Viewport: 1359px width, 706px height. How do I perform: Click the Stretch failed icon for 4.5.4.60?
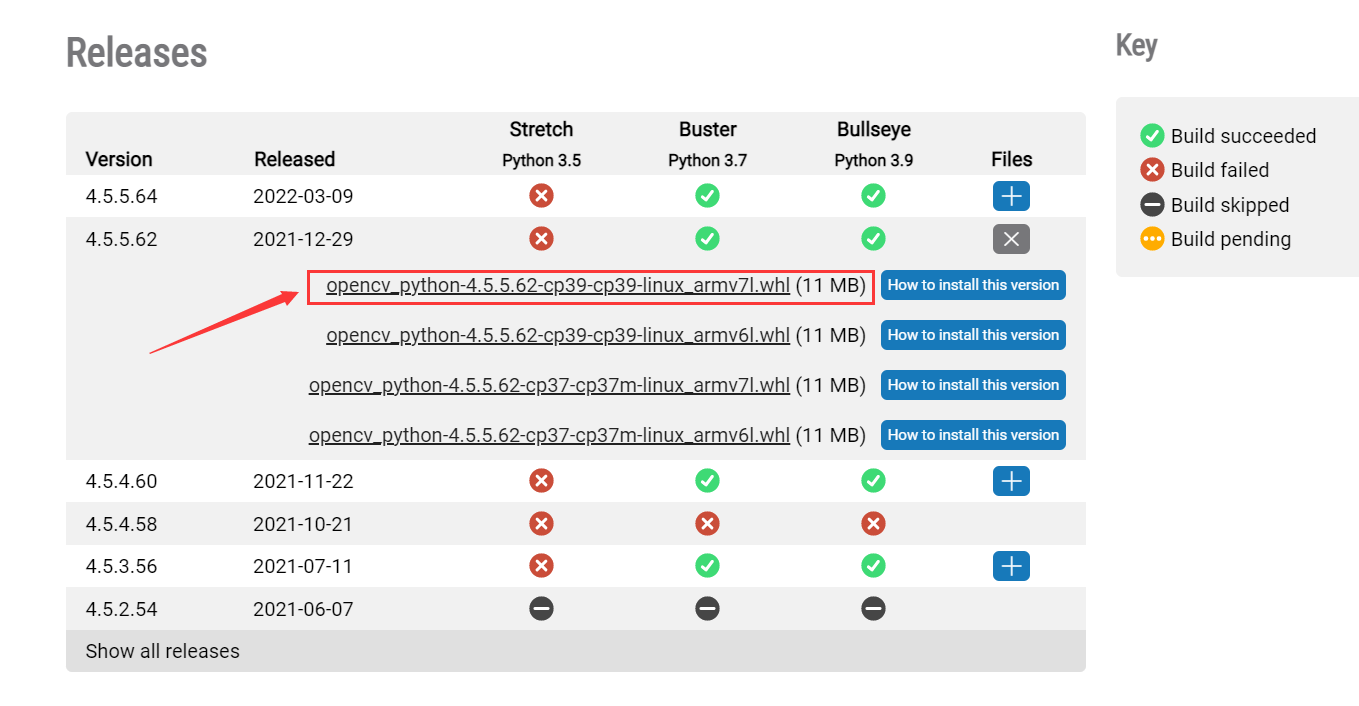[541, 481]
